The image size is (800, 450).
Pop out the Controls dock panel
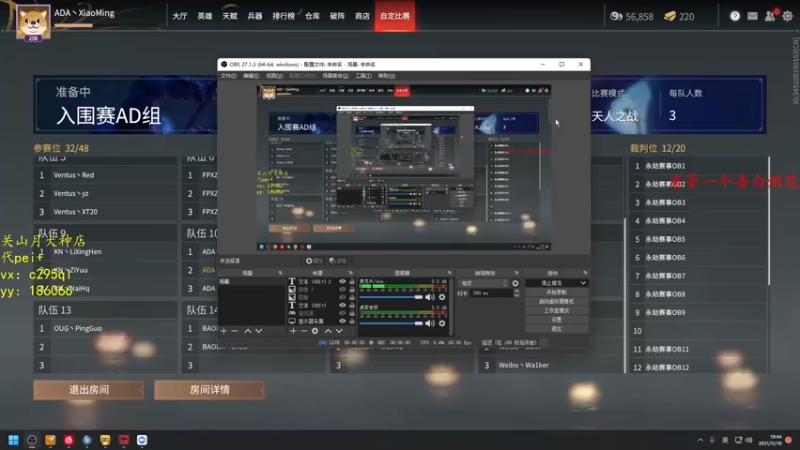pyautogui.click(x=585, y=273)
